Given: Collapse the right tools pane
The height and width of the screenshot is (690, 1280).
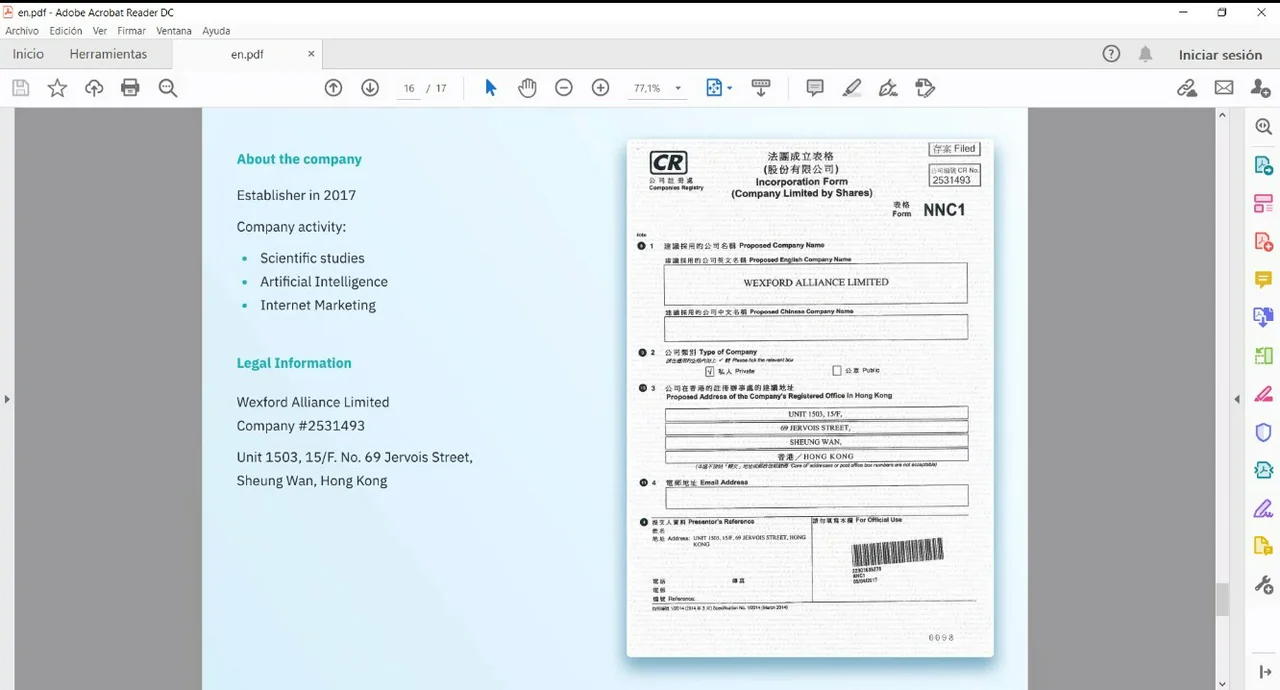Looking at the screenshot, I should (x=1237, y=399).
